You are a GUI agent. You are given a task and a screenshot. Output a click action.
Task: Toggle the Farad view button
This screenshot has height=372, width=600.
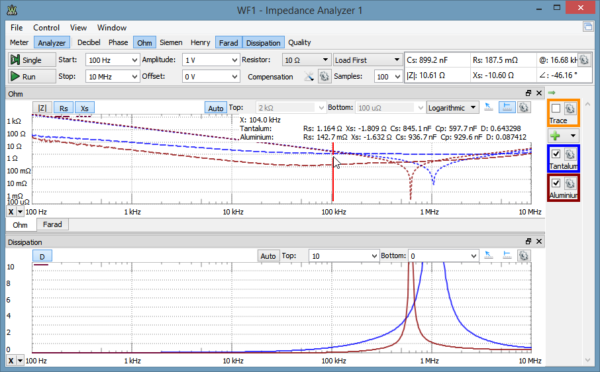tap(228, 42)
